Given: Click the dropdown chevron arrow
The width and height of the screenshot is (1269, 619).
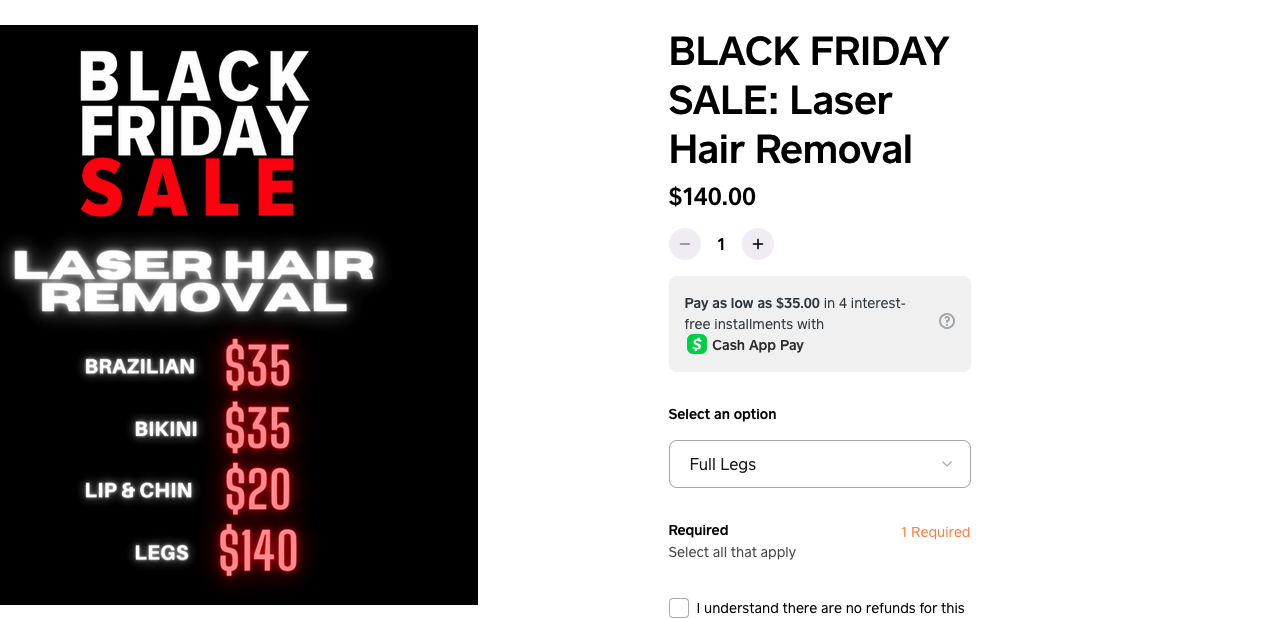Looking at the screenshot, I should (947, 464).
